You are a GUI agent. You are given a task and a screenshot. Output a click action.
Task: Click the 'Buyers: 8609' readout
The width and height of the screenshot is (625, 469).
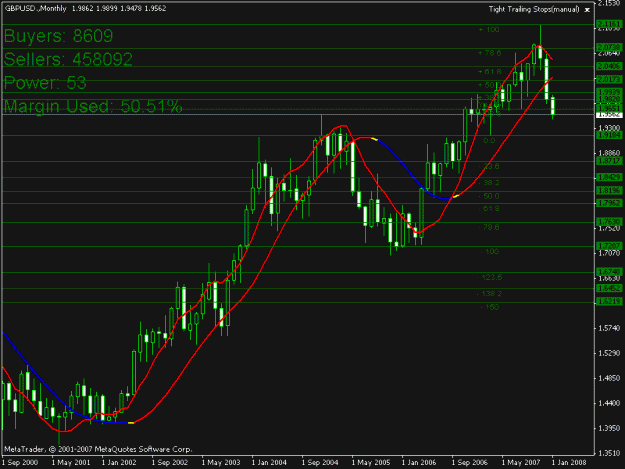click(x=59, y=36)
